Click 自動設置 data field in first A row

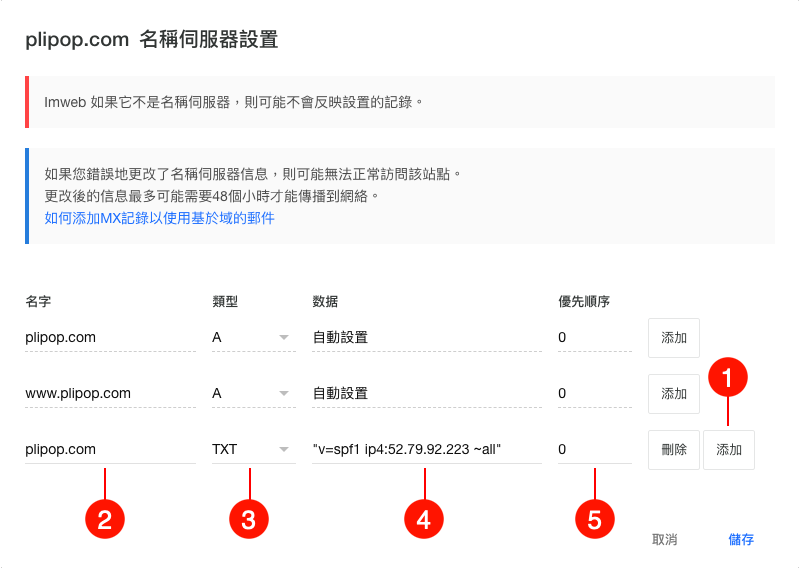point(427,337)
